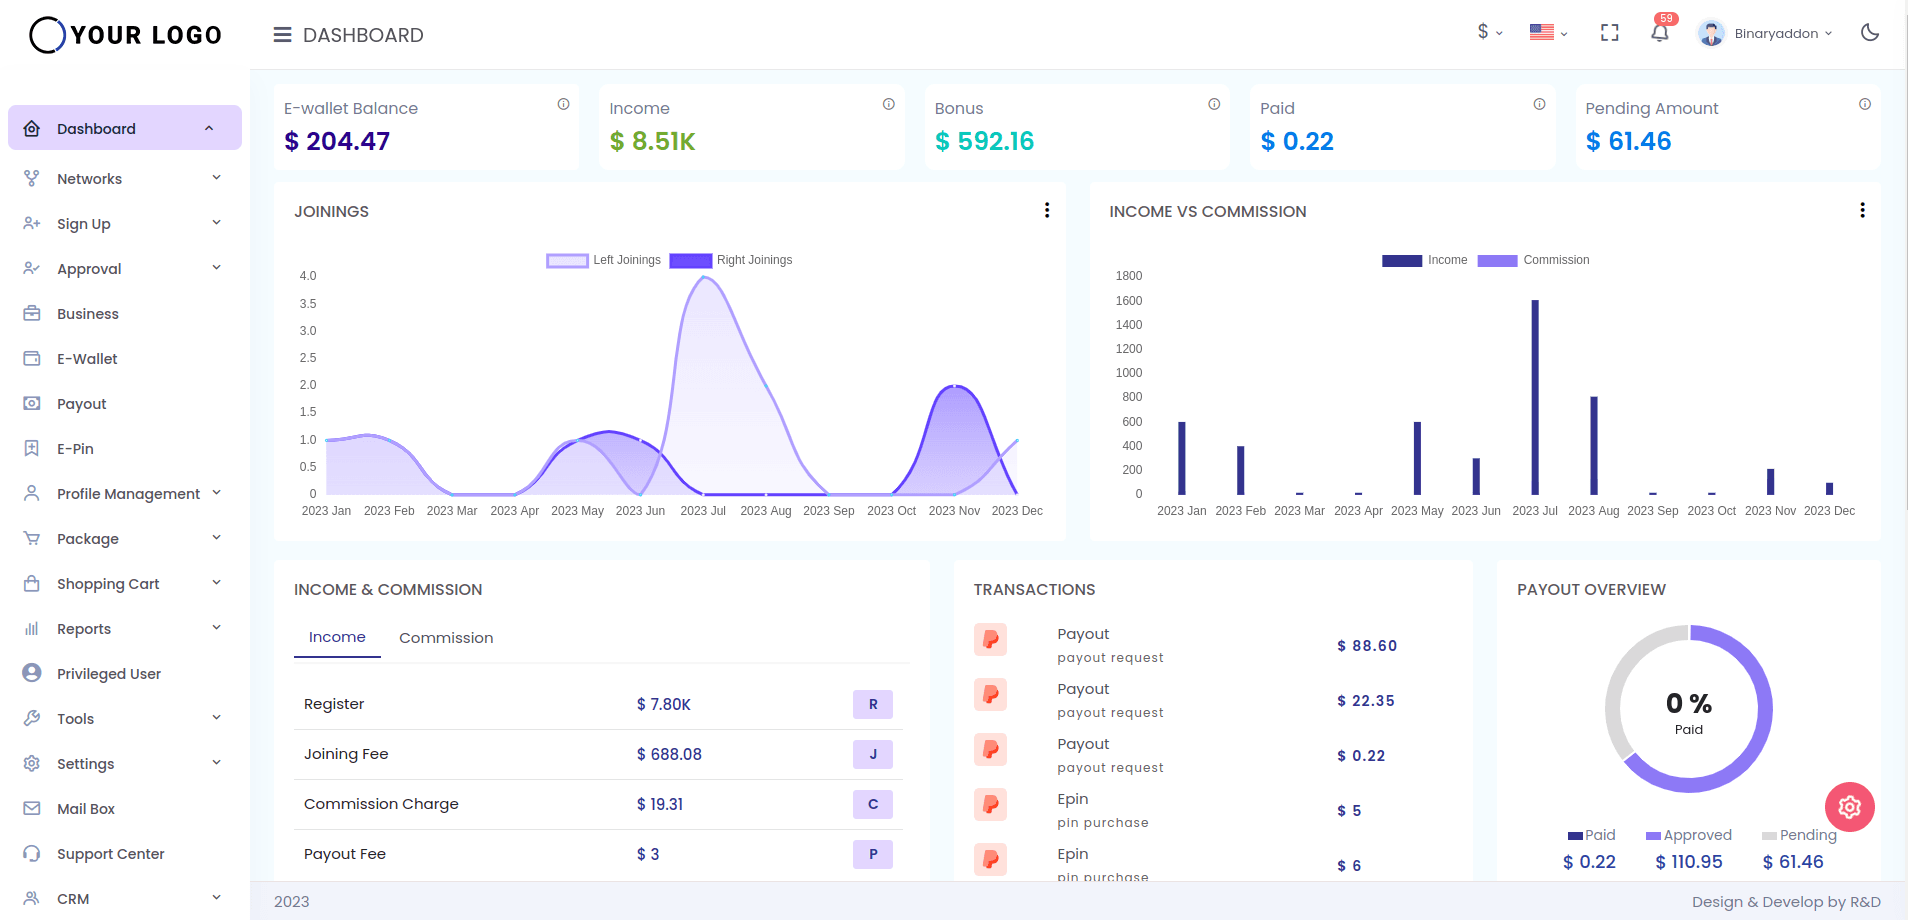
Task: Click the E-Pin sidebar icon
Action: [x=32, y=448]
